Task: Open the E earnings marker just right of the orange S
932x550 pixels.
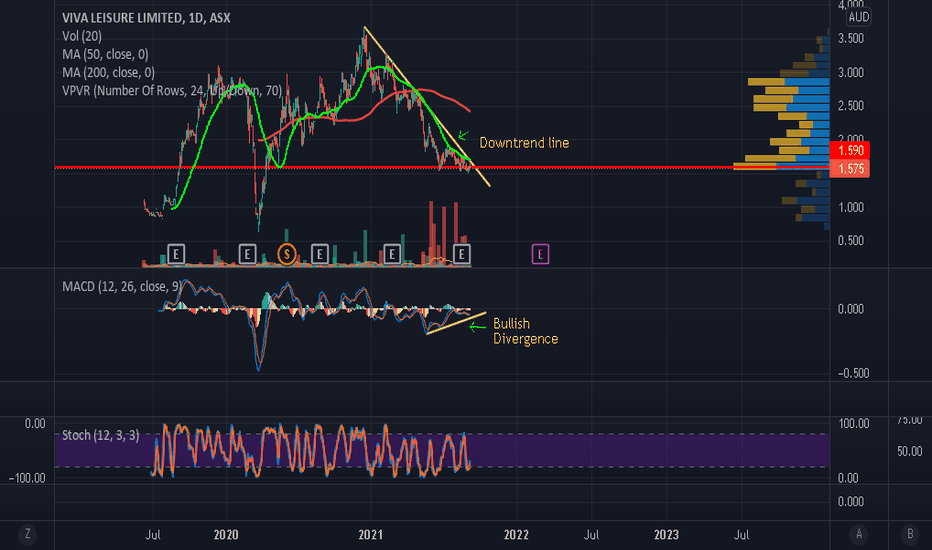Action: click(x=319, y=254)
